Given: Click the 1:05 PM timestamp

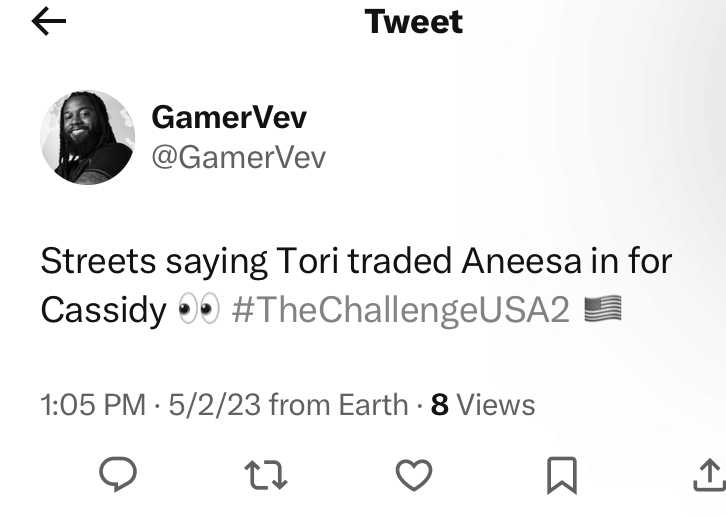Looking at the screenshot, I should click(x=93, y=404).
